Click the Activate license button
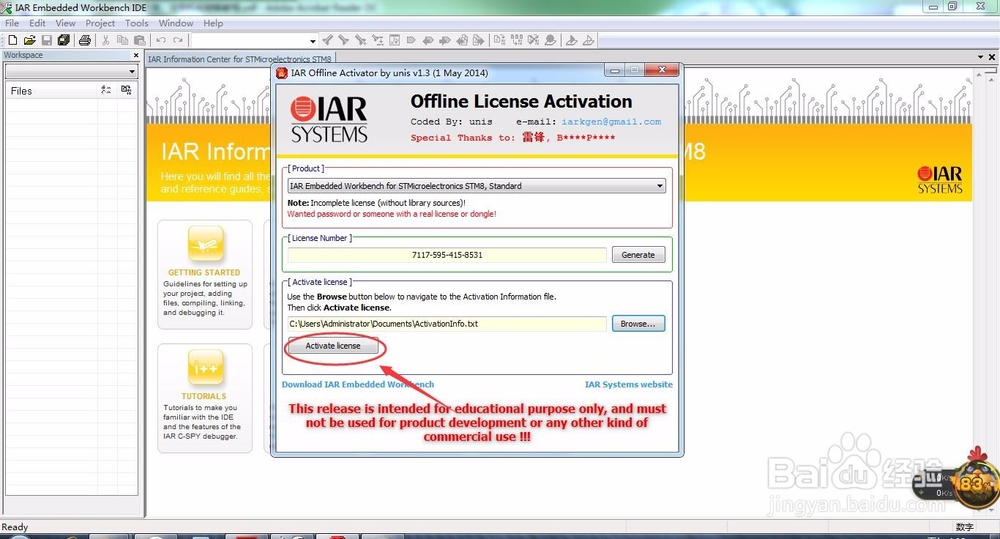The width and height of the screenshot is (1000, 539). click(x=333, y=346)
